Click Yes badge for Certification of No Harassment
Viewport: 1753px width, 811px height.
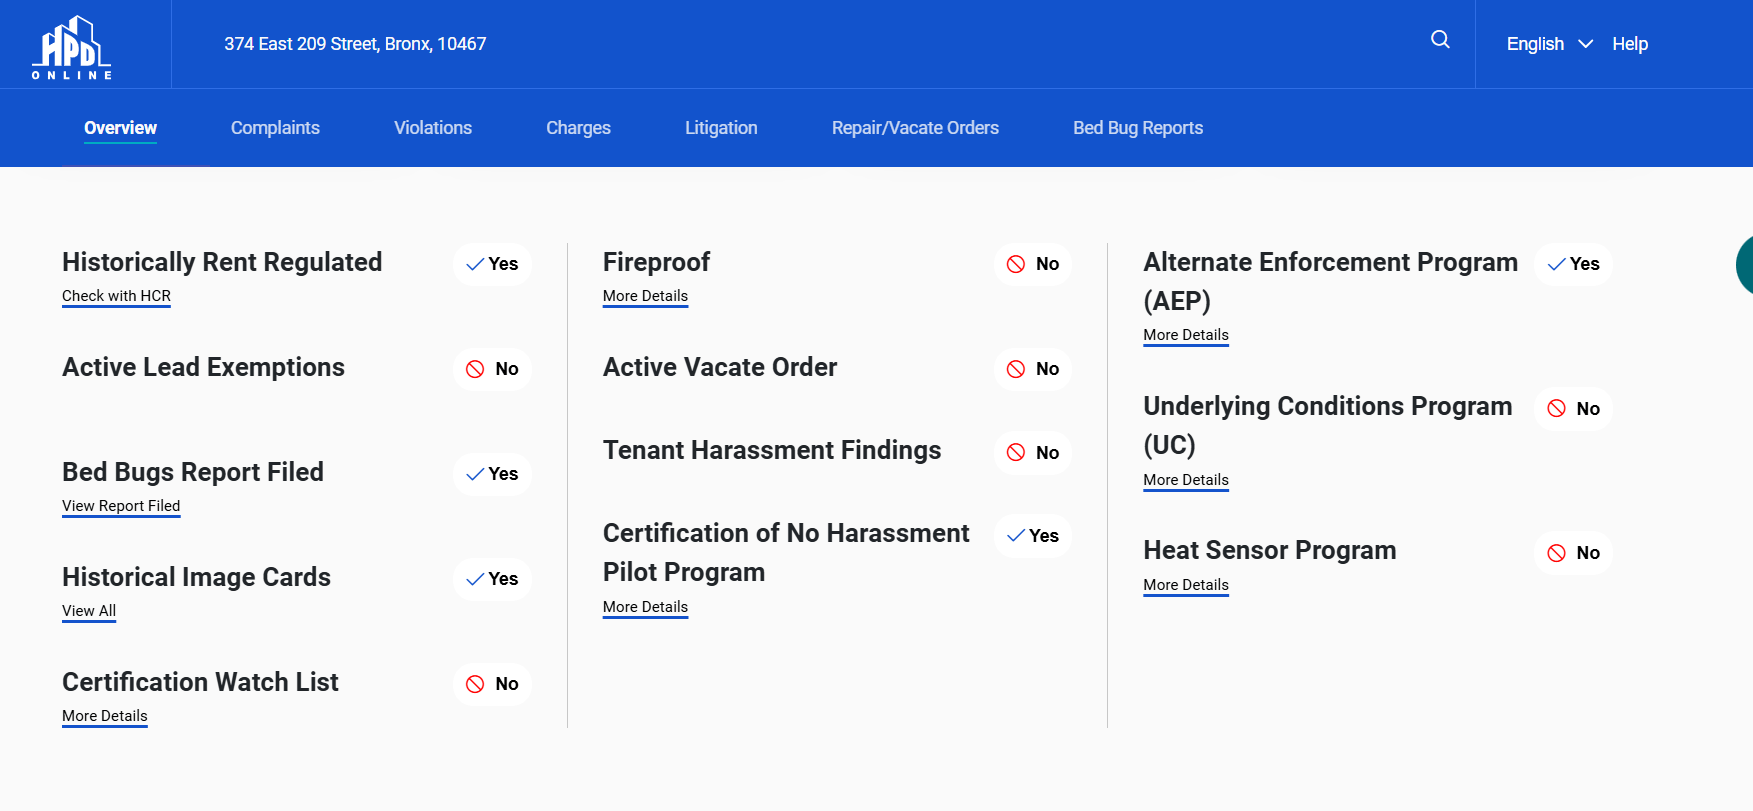1033,536
